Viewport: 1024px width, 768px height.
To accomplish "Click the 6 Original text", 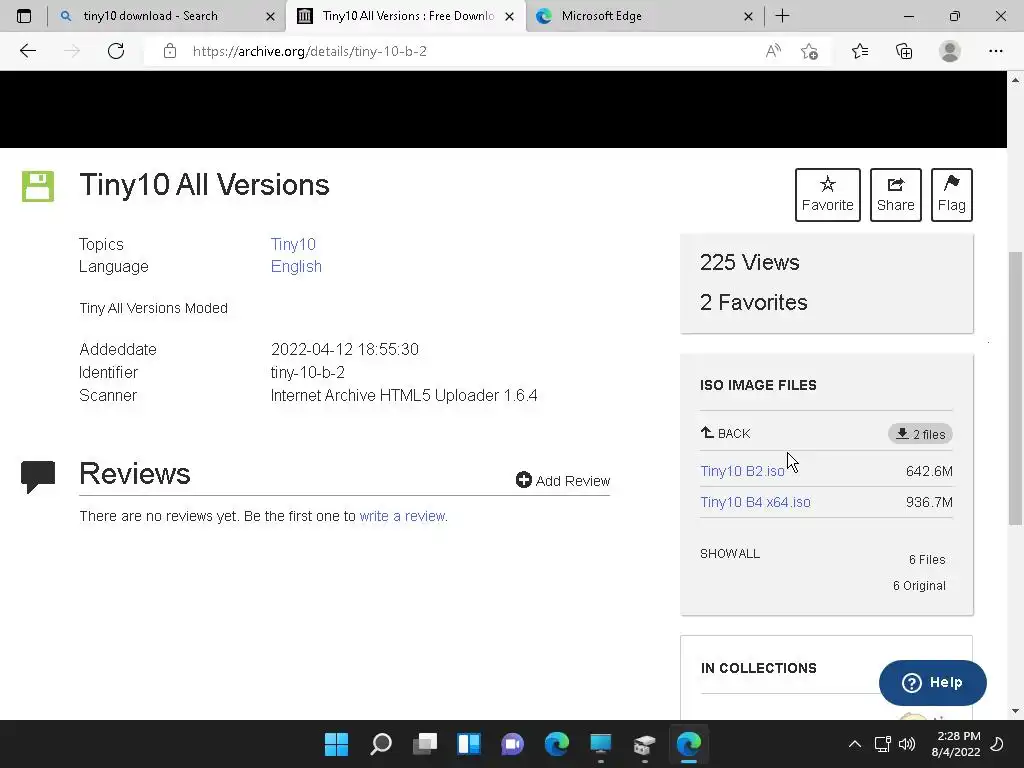I will [x=919, y=586].
